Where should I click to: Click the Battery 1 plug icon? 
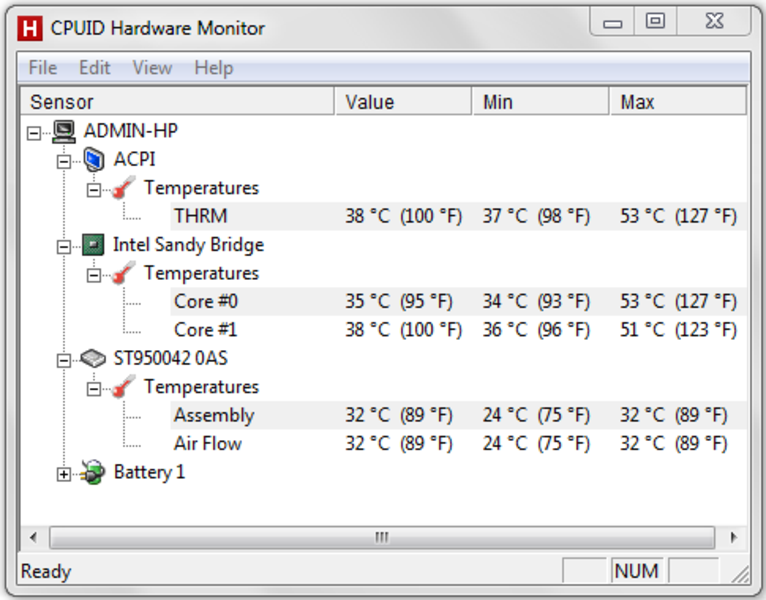tap(93, 472)
